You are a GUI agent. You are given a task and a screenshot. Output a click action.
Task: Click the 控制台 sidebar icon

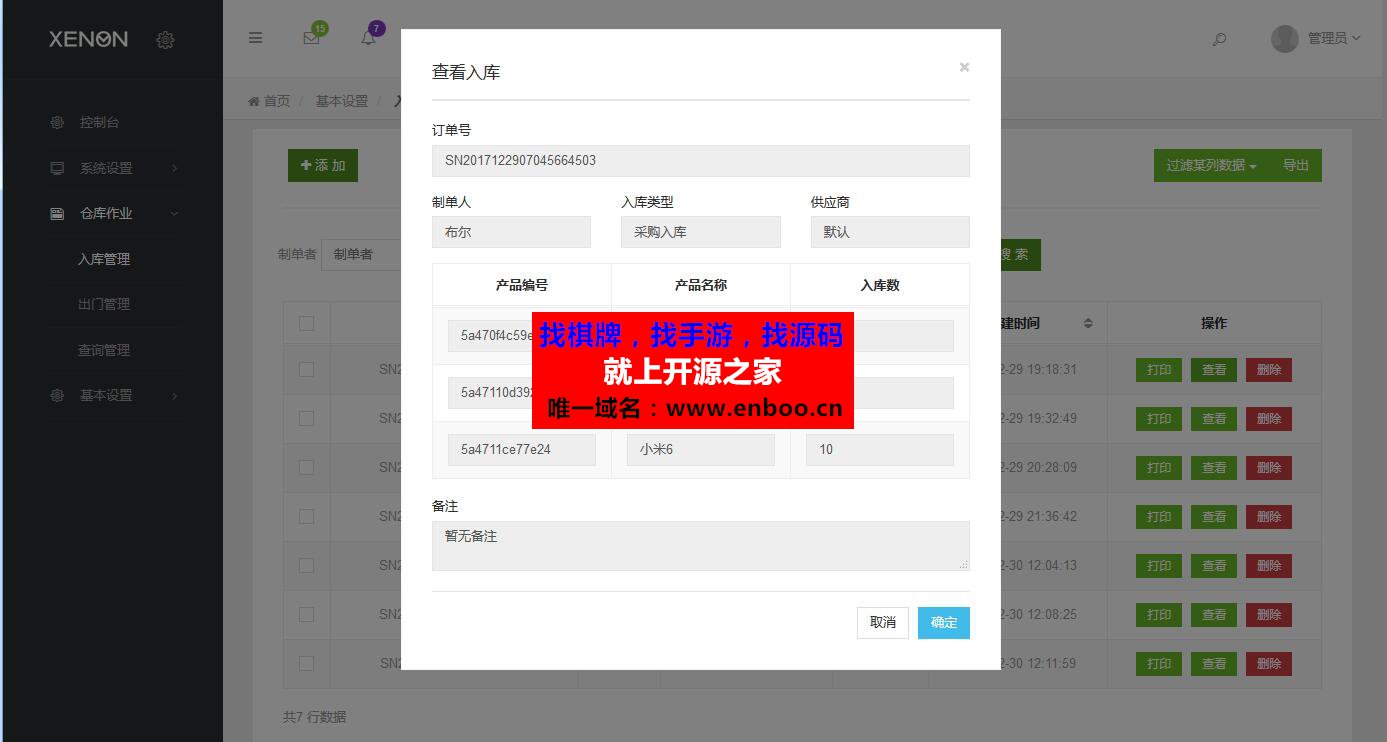coord(57,122)
